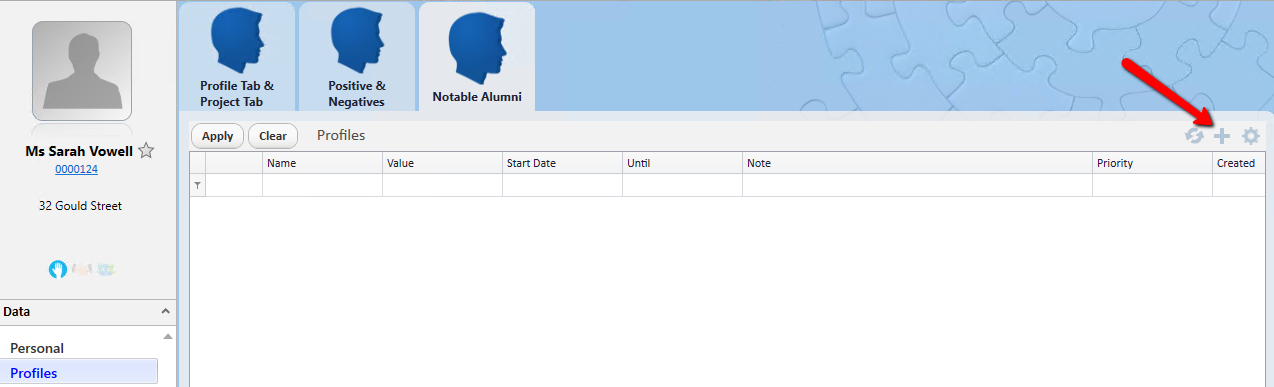Sort by the Priority column header

pos(1152,163)
